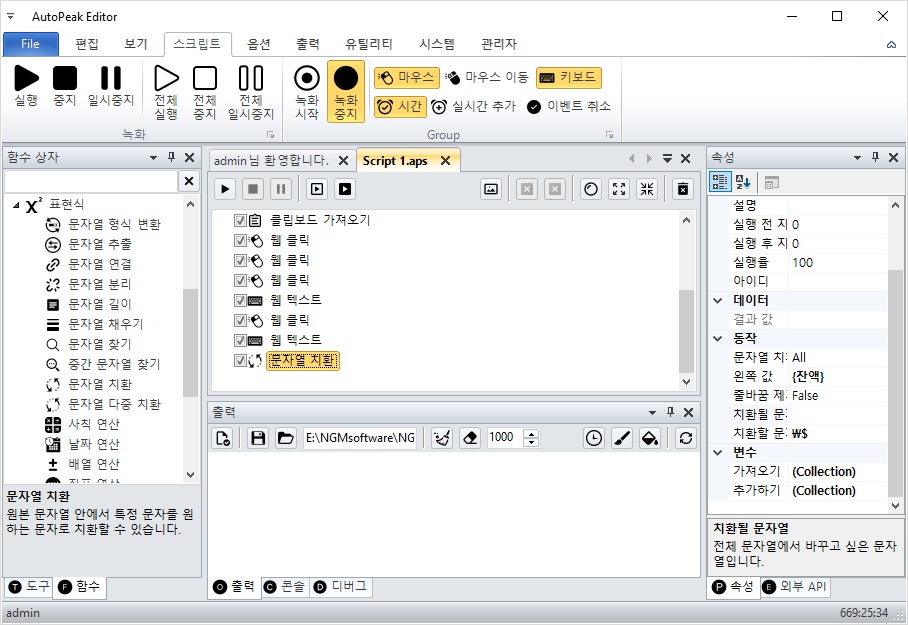This screenshot has width=908, height=625.
Task: Click 전체 일시중지 to pause all
Action: tap(251, 93)
